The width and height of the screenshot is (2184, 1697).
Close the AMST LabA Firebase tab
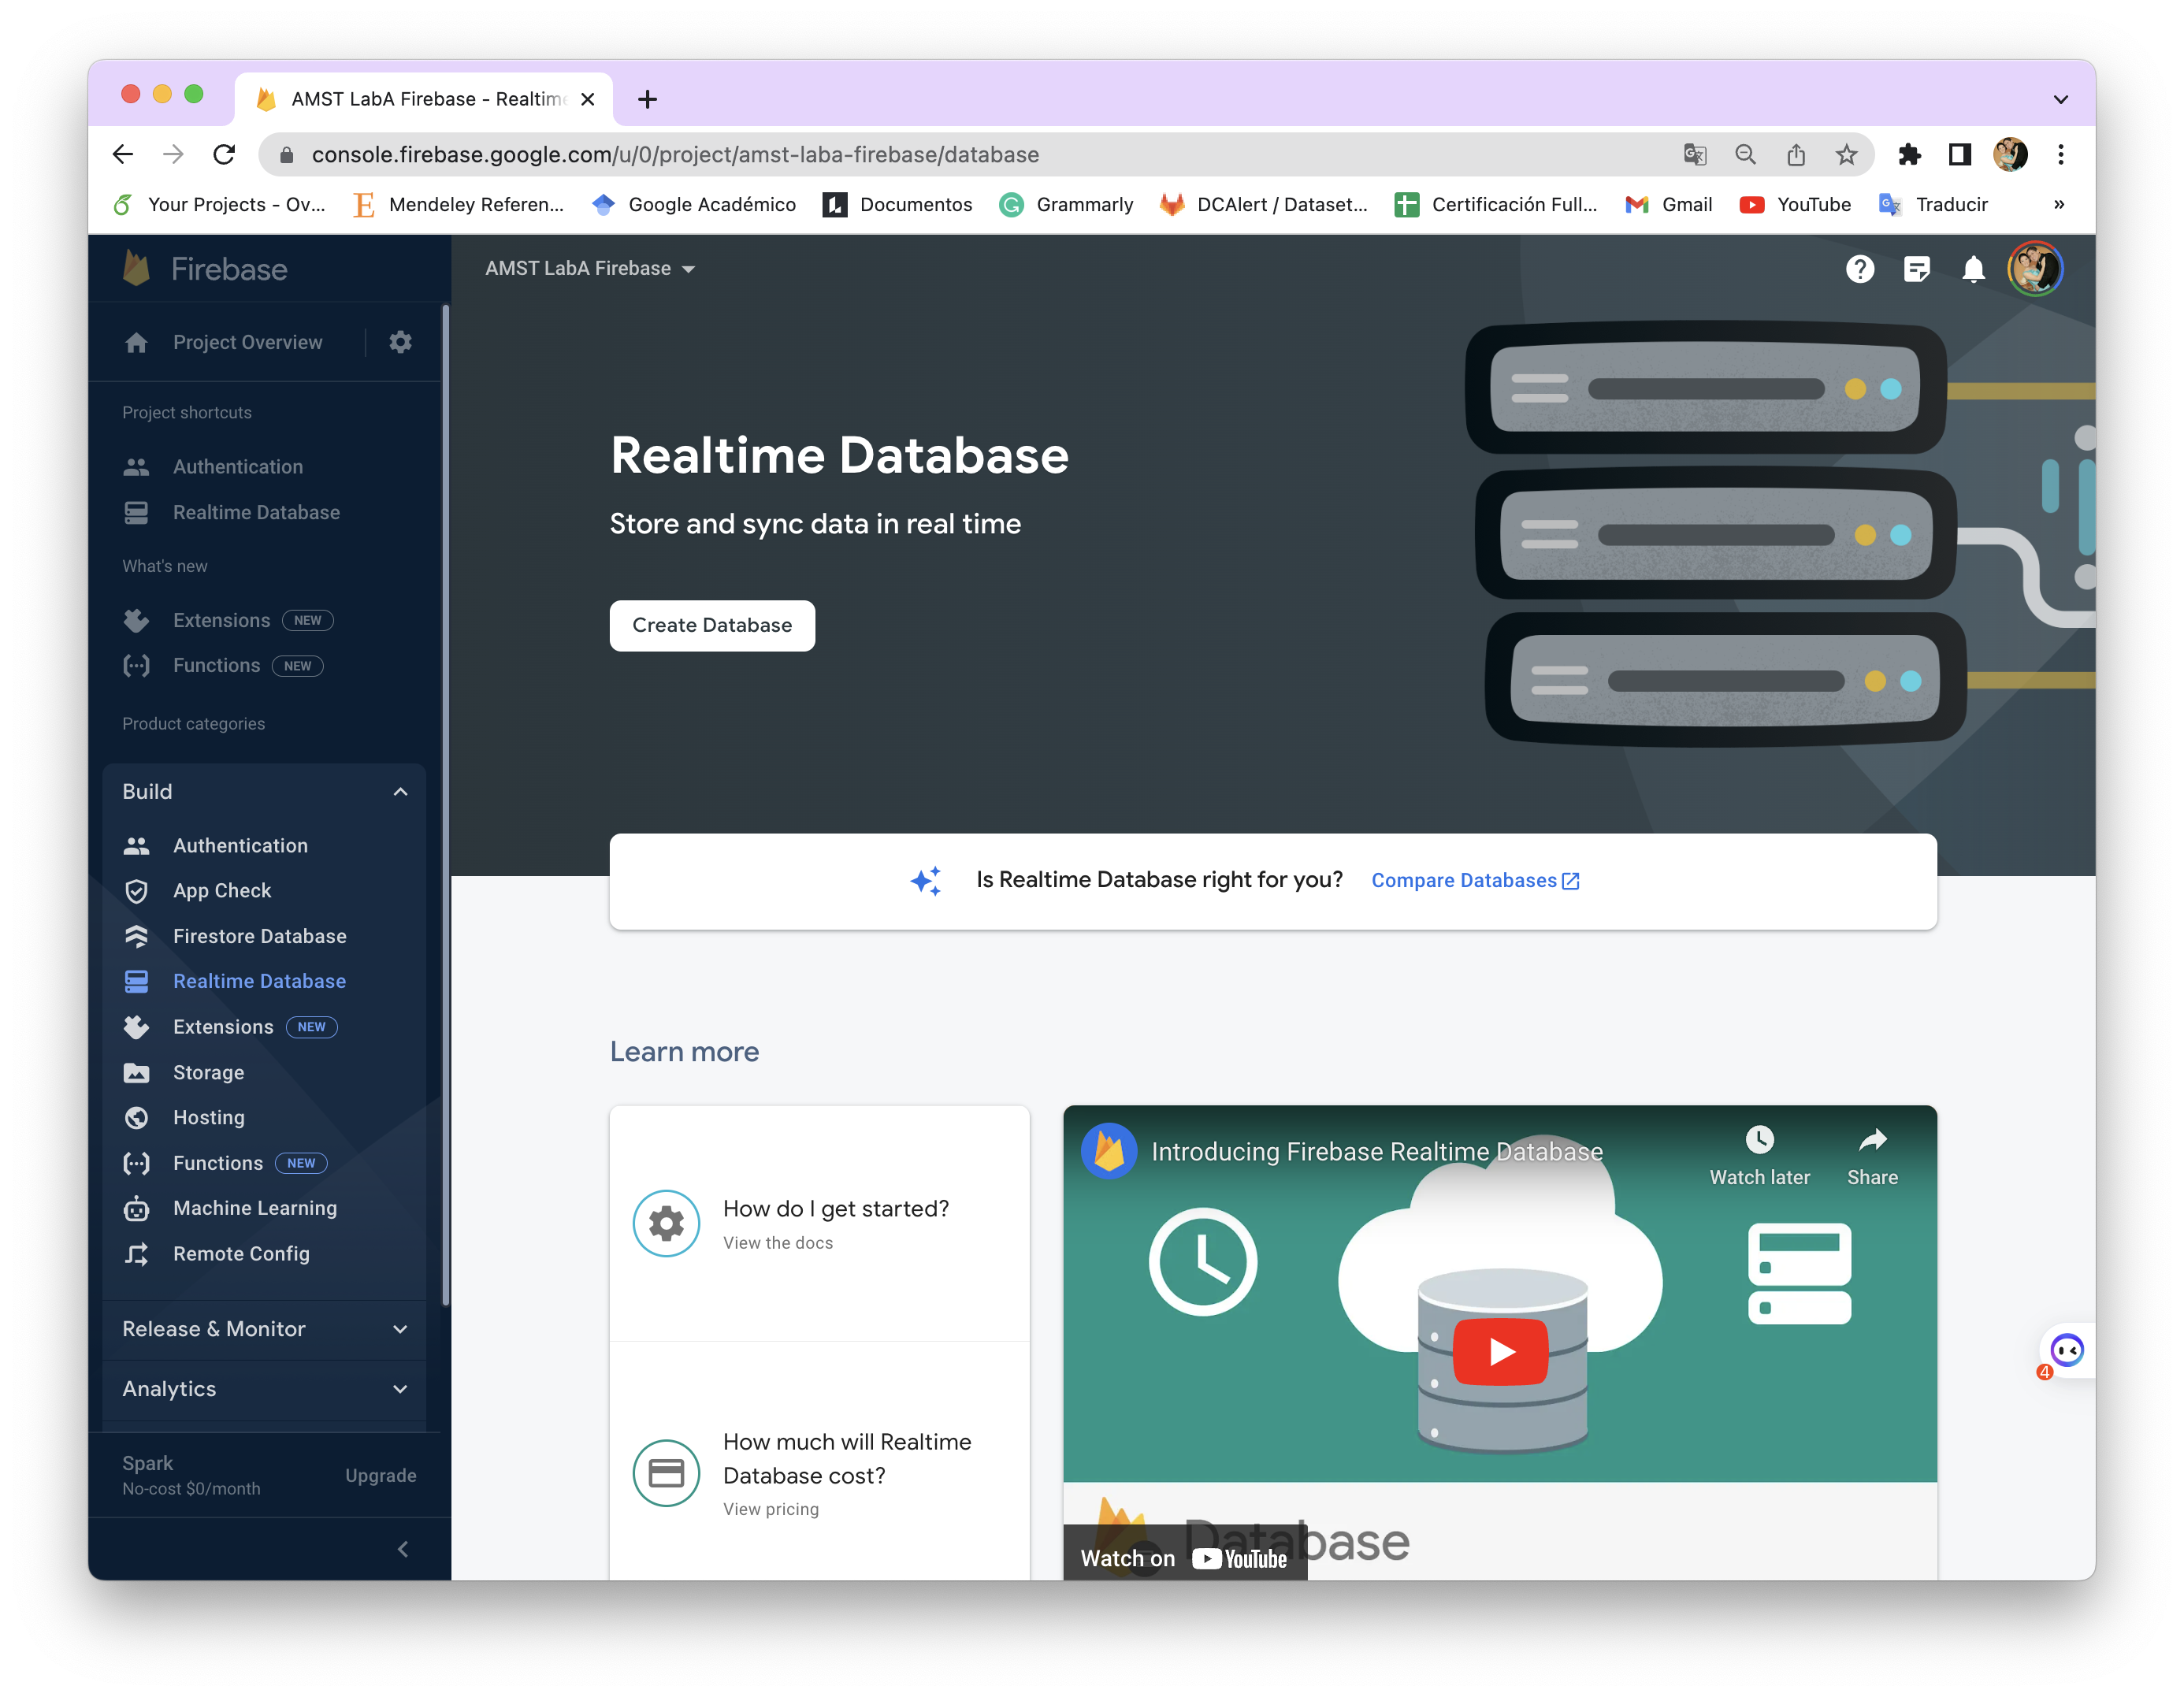click(588, 99)
